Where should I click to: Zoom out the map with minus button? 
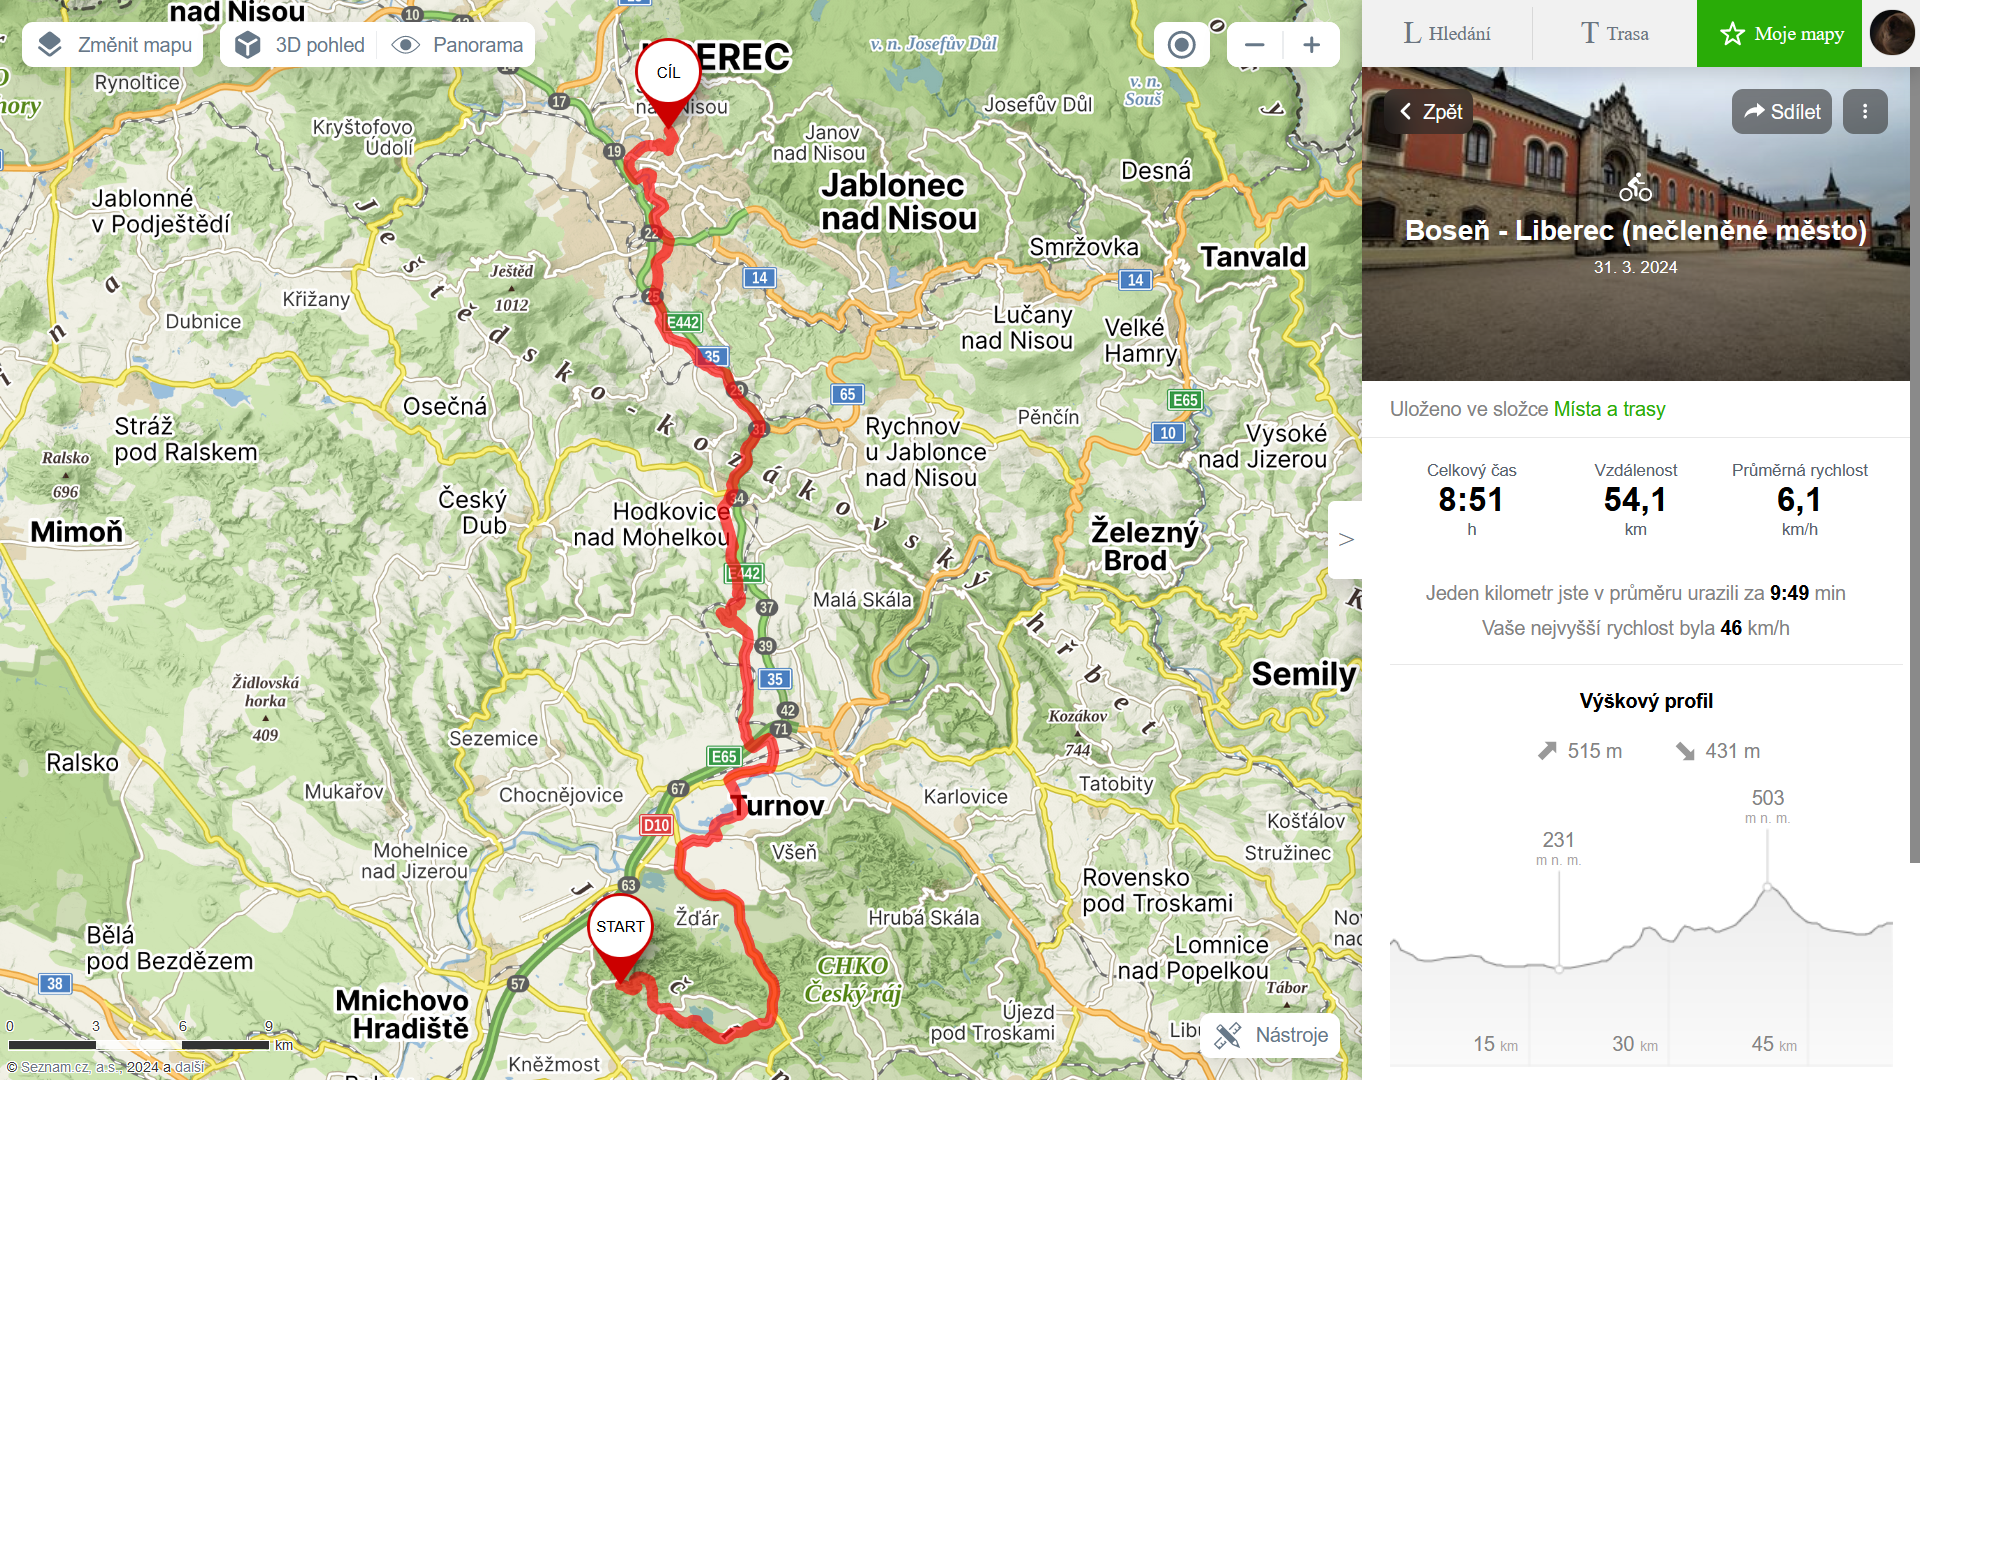pos(1255,45)
